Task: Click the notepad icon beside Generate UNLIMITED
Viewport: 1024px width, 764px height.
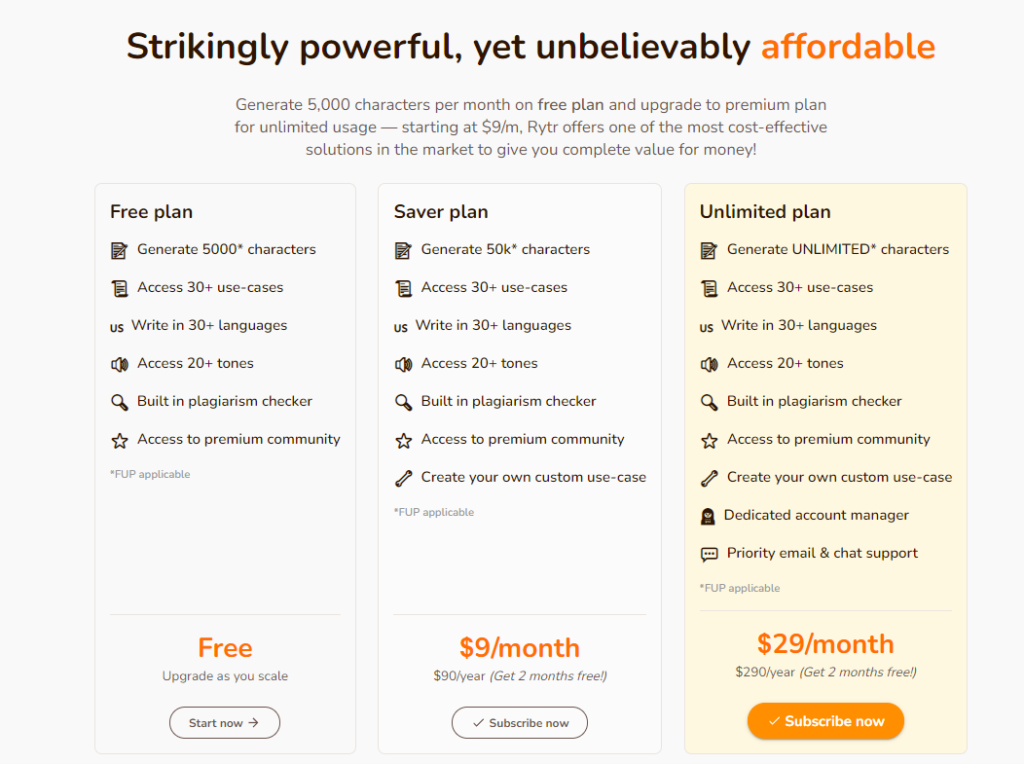Action: [x=709, y=250]
